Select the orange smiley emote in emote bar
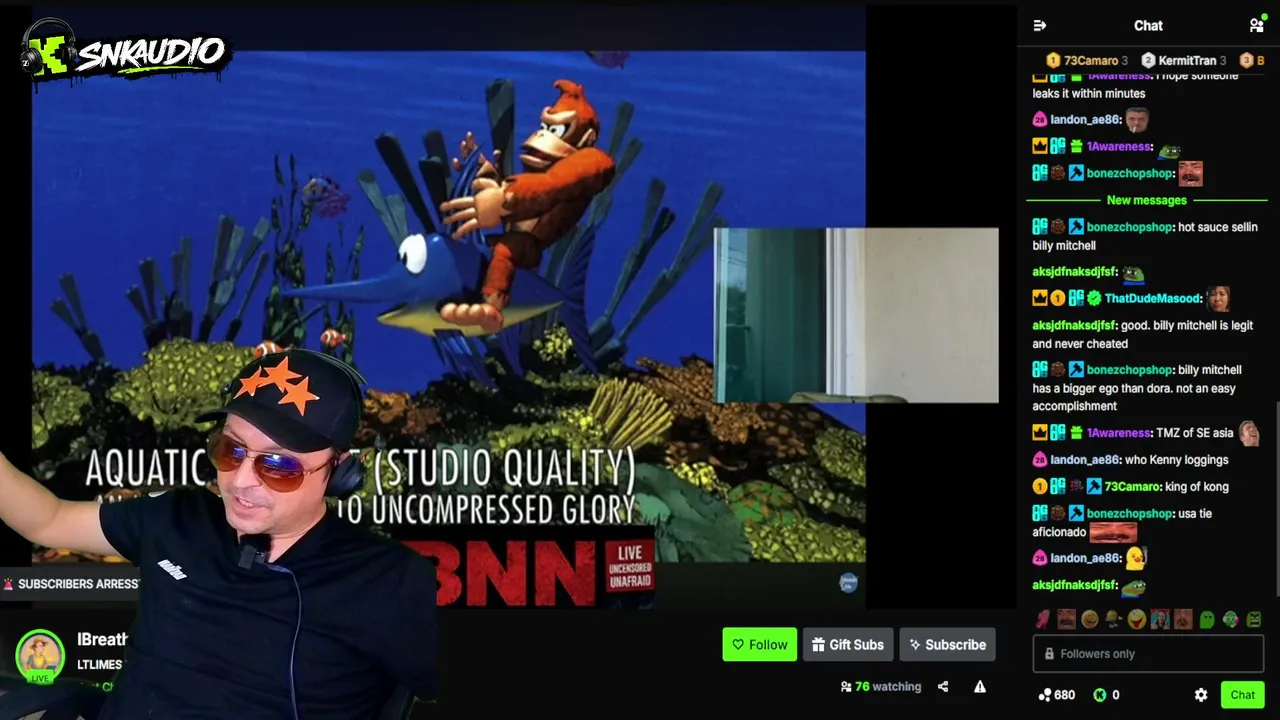The image size is (1280, 720). (1090, 620)
